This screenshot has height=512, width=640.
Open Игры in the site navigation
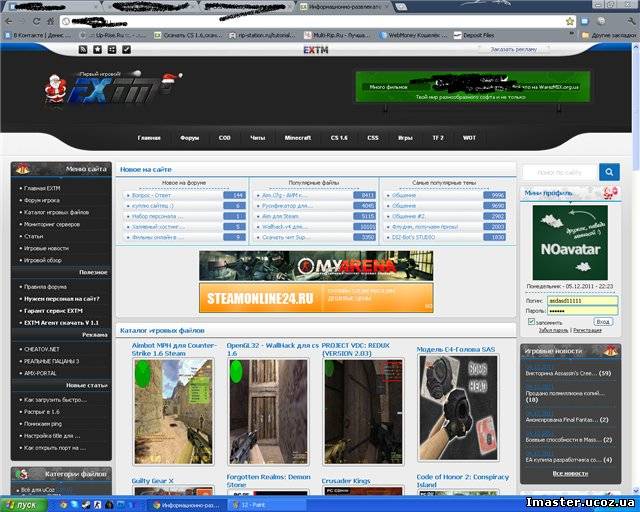[405, 138]
